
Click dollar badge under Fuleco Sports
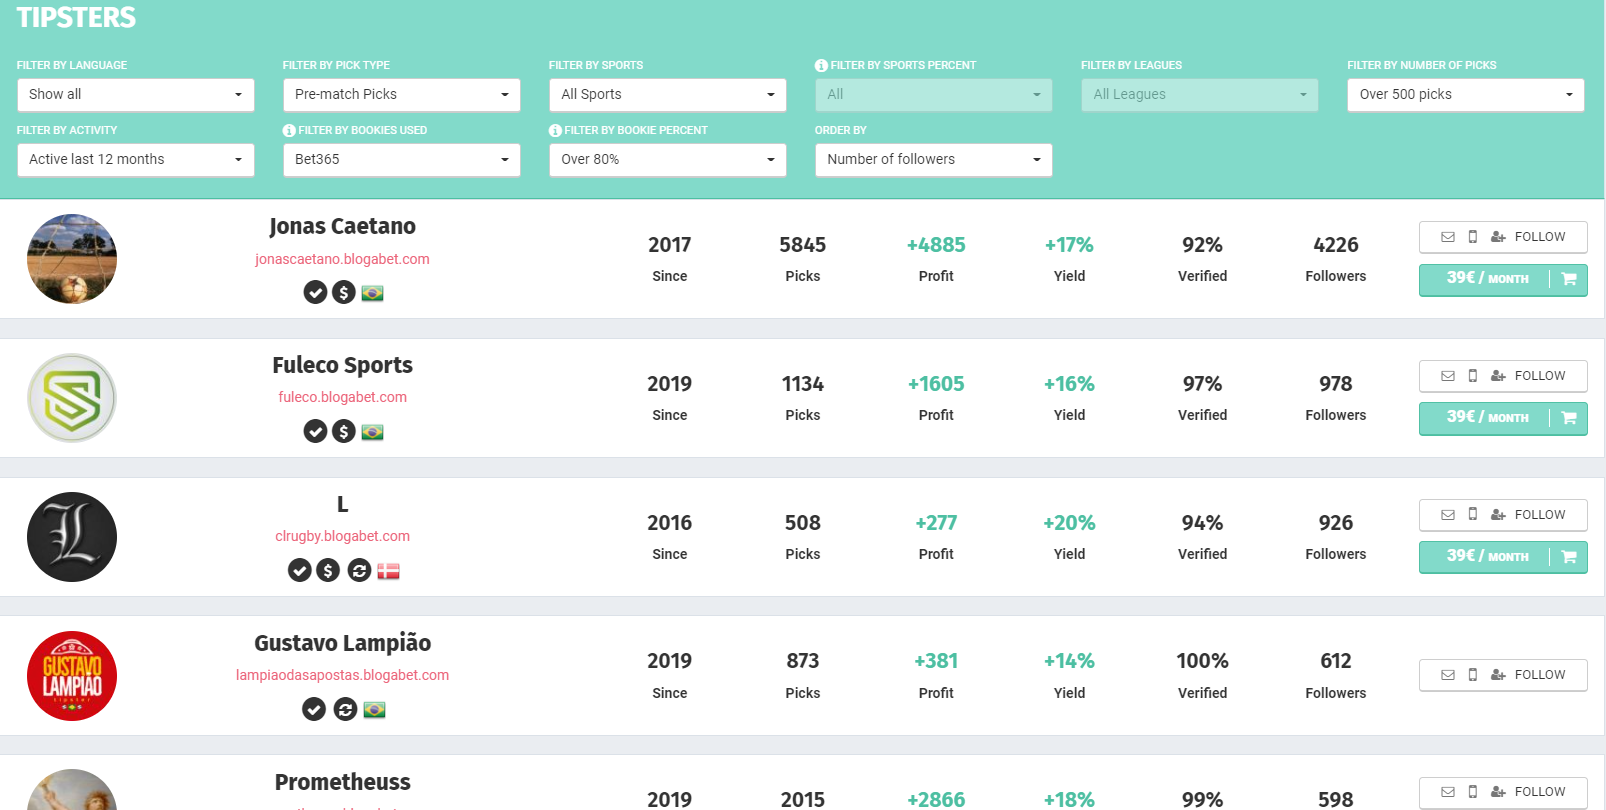coord(343,431)
